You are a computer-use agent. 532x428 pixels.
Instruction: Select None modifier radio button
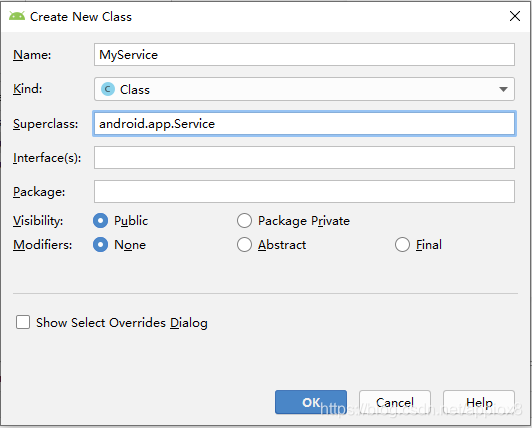click(x=100, y=245)
